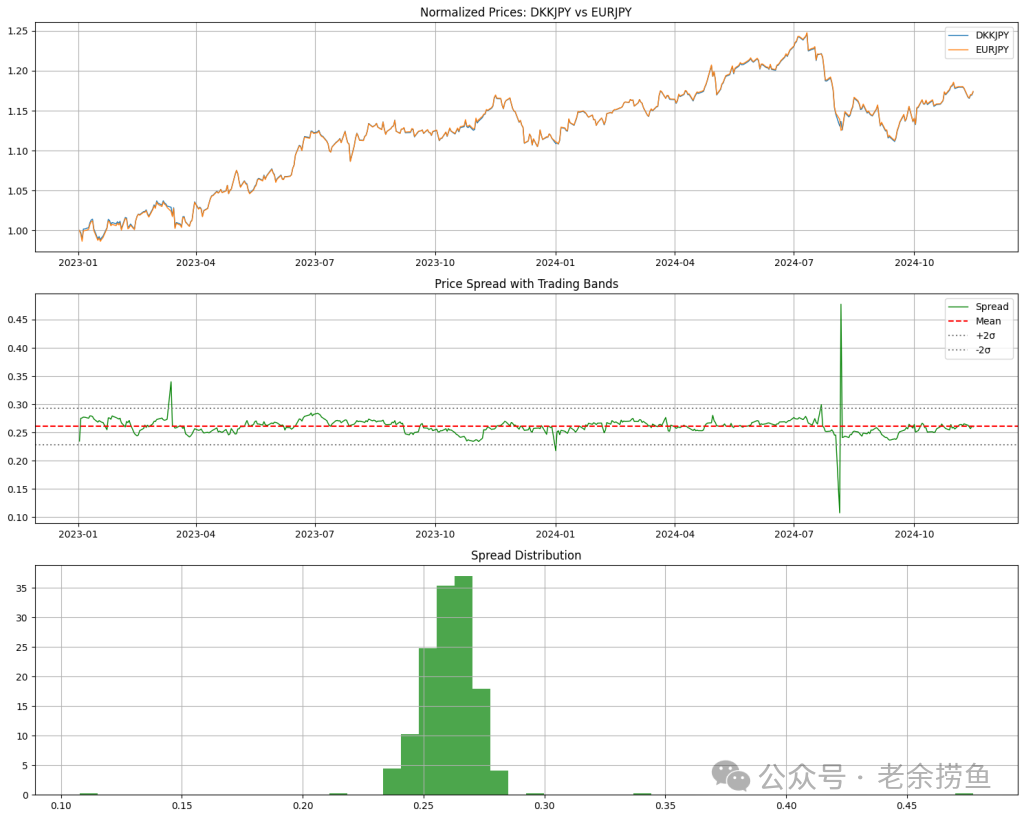Viewport: 1024px width, 818px height.
Task: Click the +2σ dotted line sample in legend
Action: [x=958, y=335]
